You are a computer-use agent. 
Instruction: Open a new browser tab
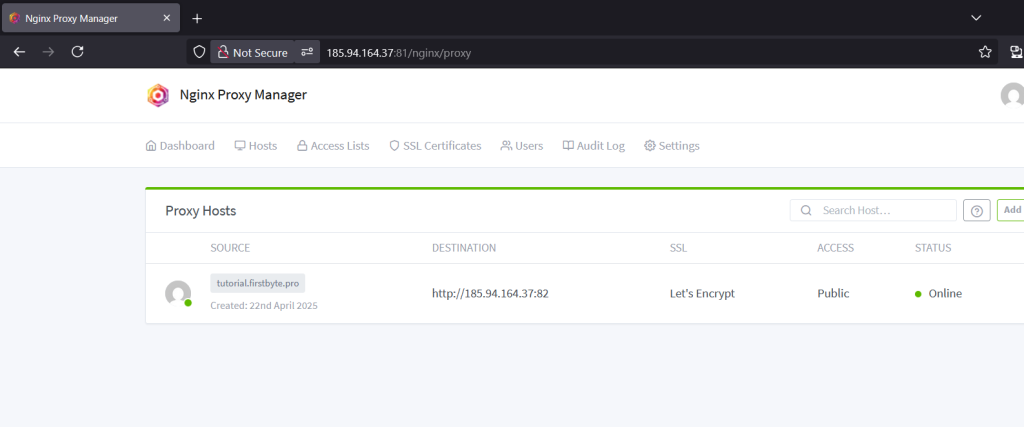pos(197,18)
